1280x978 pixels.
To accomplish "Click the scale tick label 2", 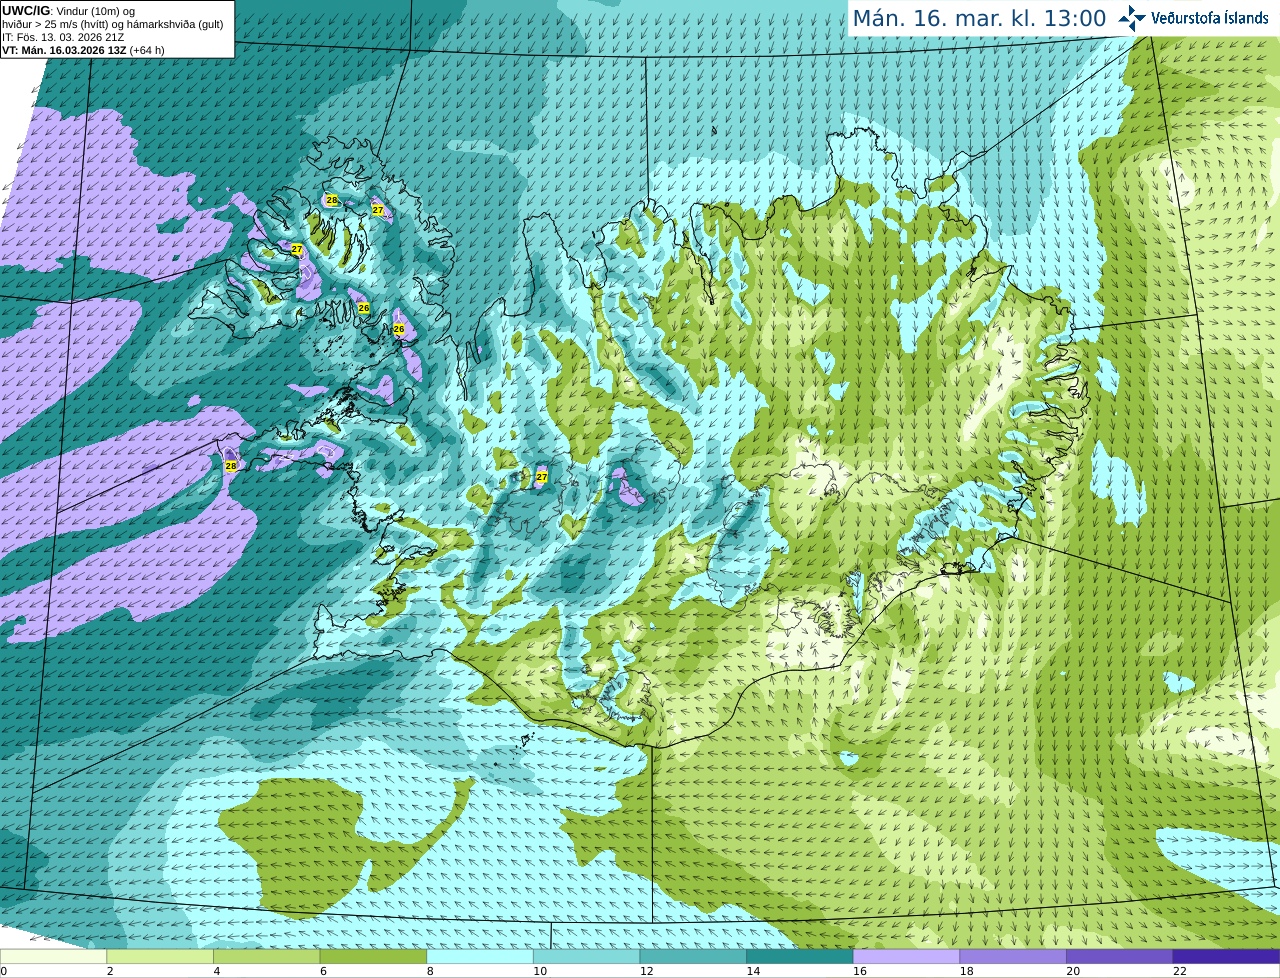I will pos(110,971).
